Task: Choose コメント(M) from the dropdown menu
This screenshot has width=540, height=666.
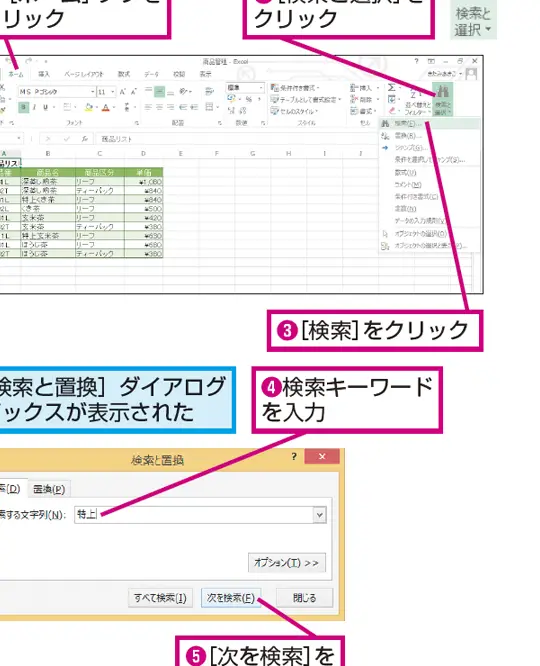Action: tap(429, 184)
